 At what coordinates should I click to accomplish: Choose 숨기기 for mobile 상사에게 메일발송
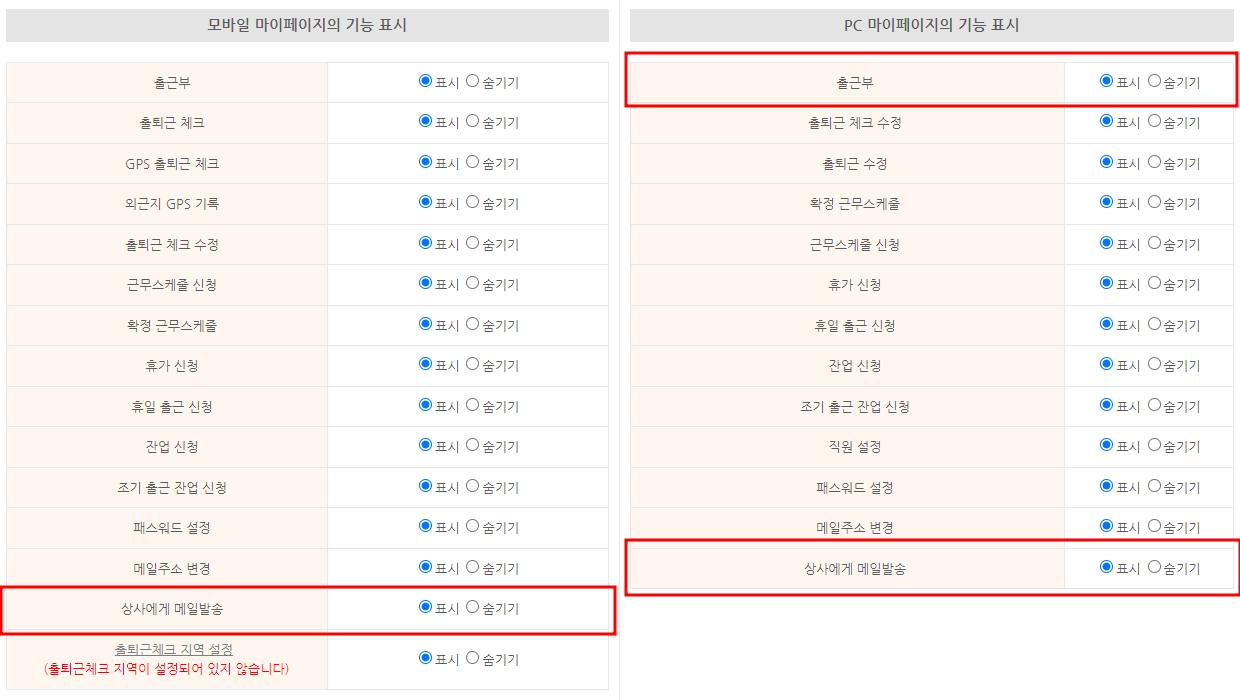pos(473,607)
